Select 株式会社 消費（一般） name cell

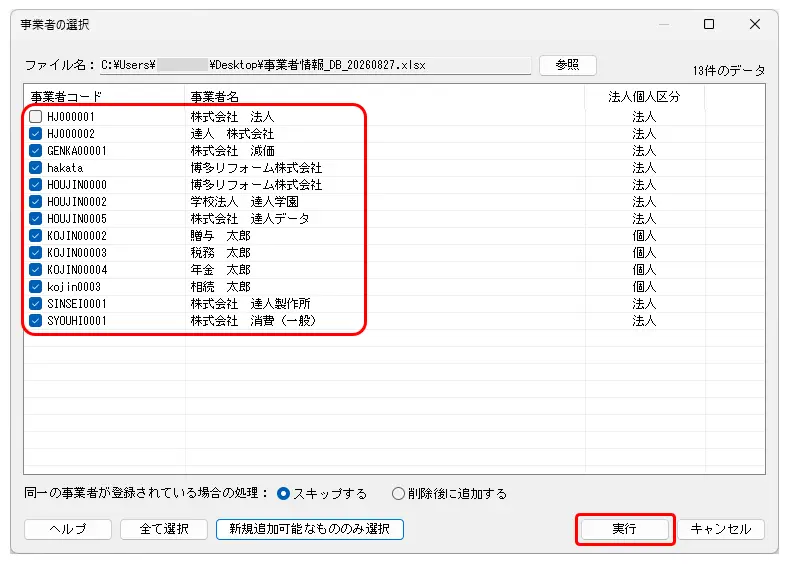(x=253, y=321)
